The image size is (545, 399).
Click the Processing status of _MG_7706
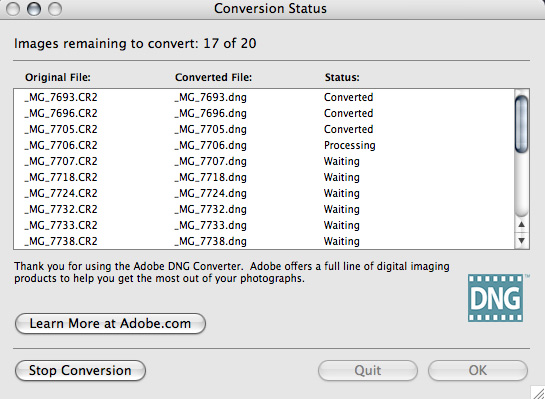[x=350, y=145]
